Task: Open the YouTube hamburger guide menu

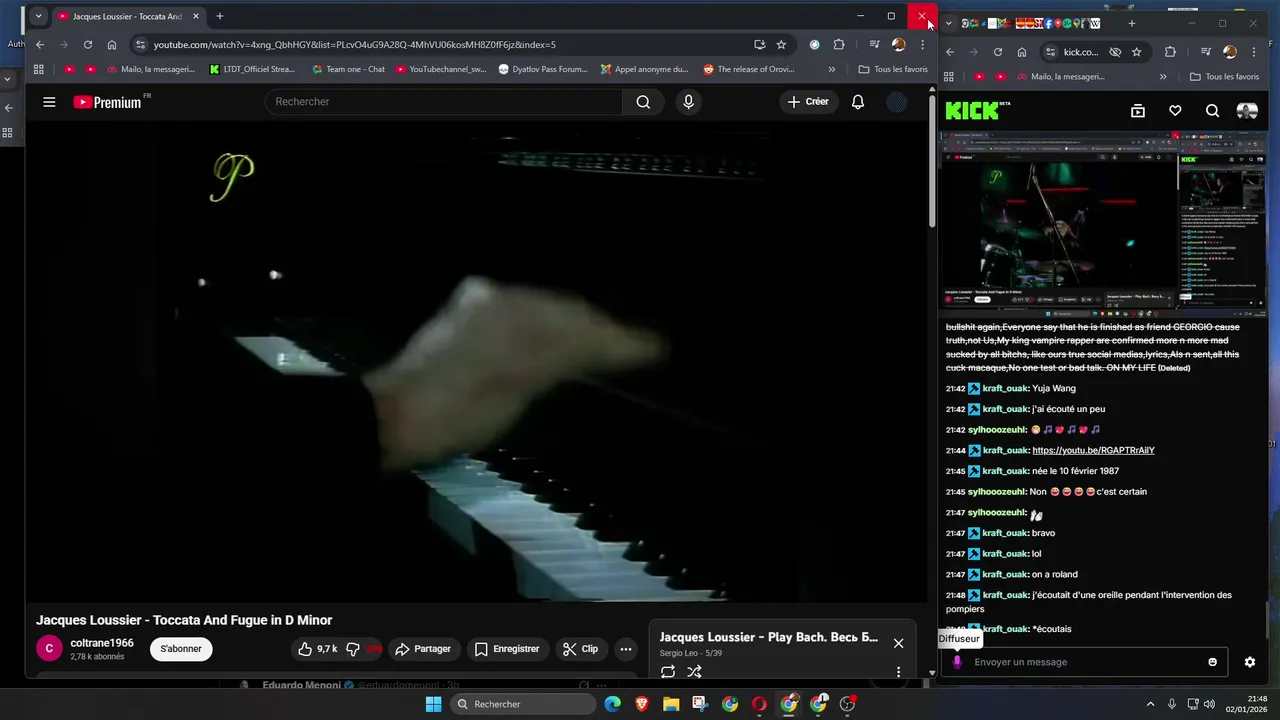Action: click(49, 102)
